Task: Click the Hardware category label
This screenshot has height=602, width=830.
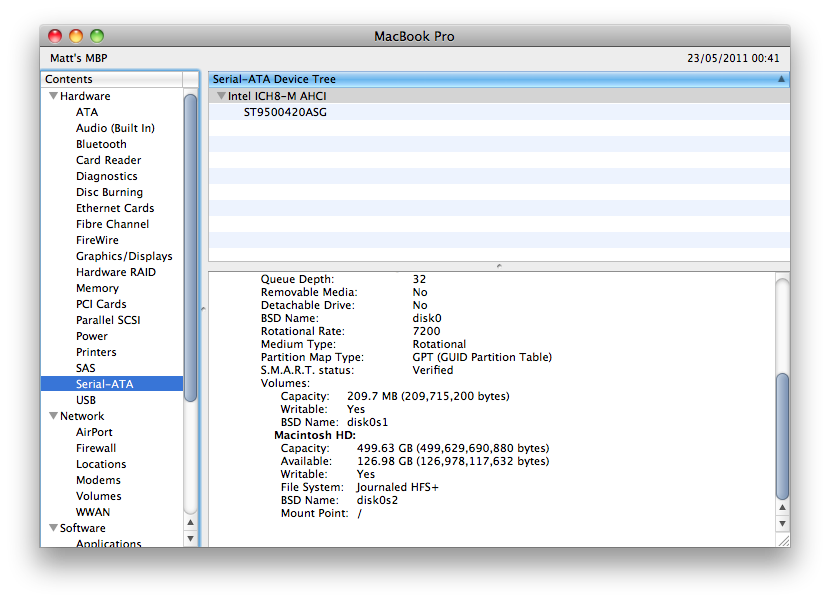Action: click(85, 96)
